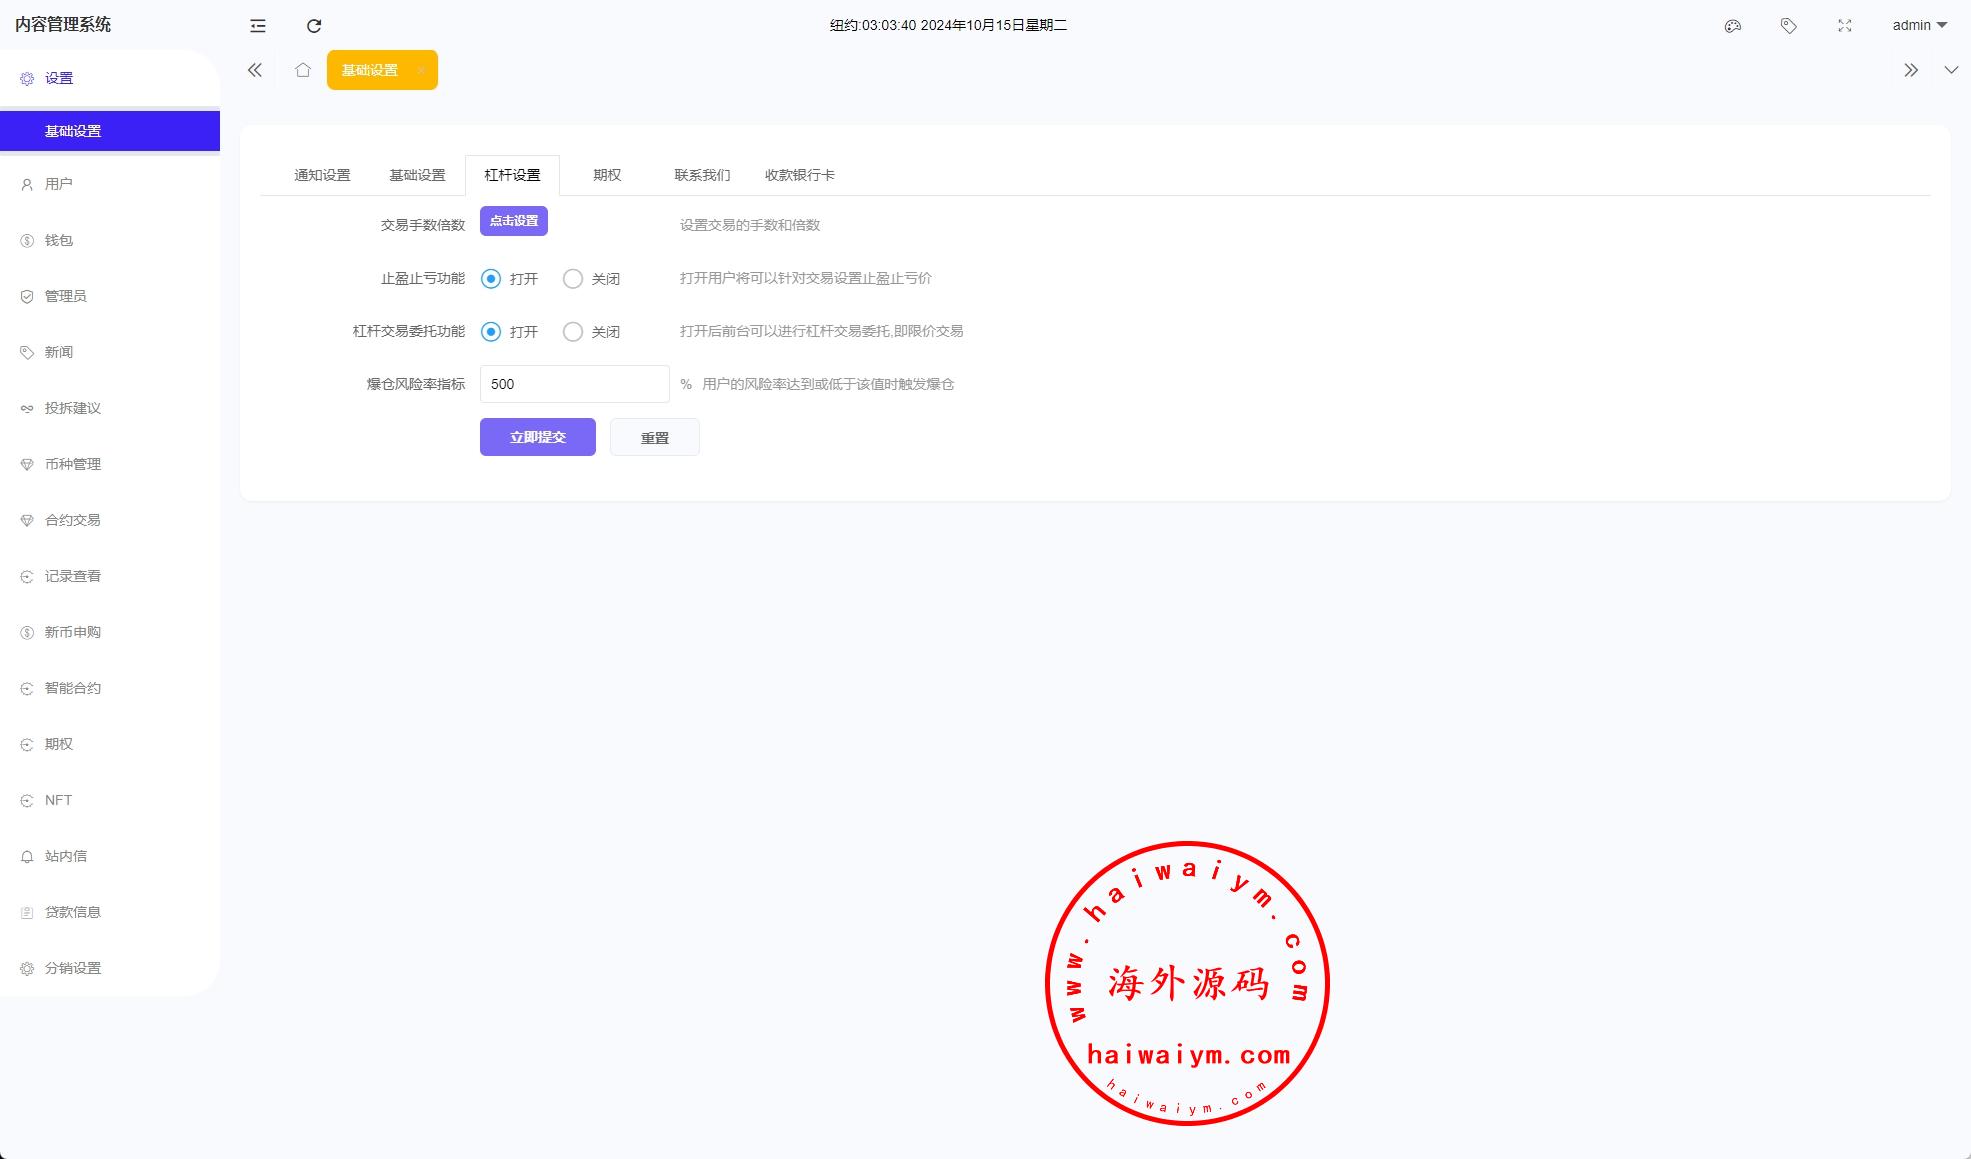This screenshot has height=1159, width=1971.
Task: Enter fullscreen using the expand icon
Action: pyautogui.click(x=1845, y=26)
